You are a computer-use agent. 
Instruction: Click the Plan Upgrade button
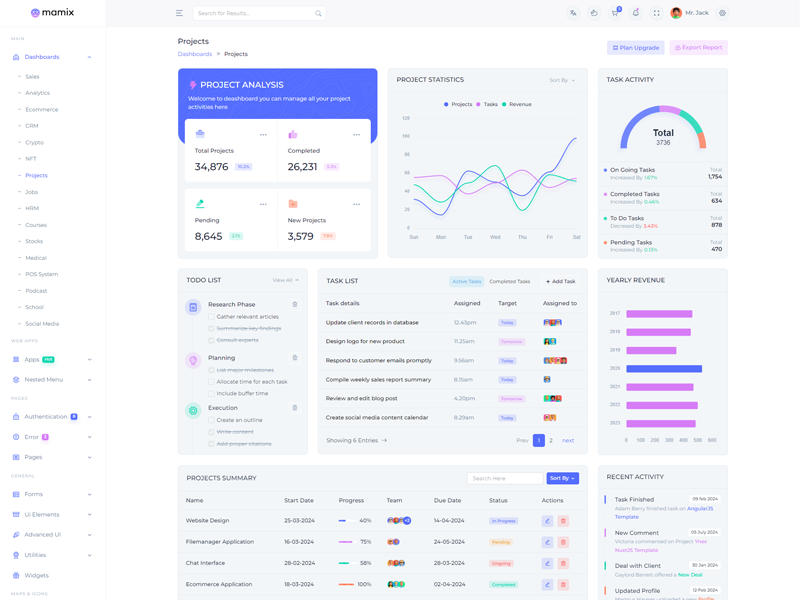click(x=635, y=47)
